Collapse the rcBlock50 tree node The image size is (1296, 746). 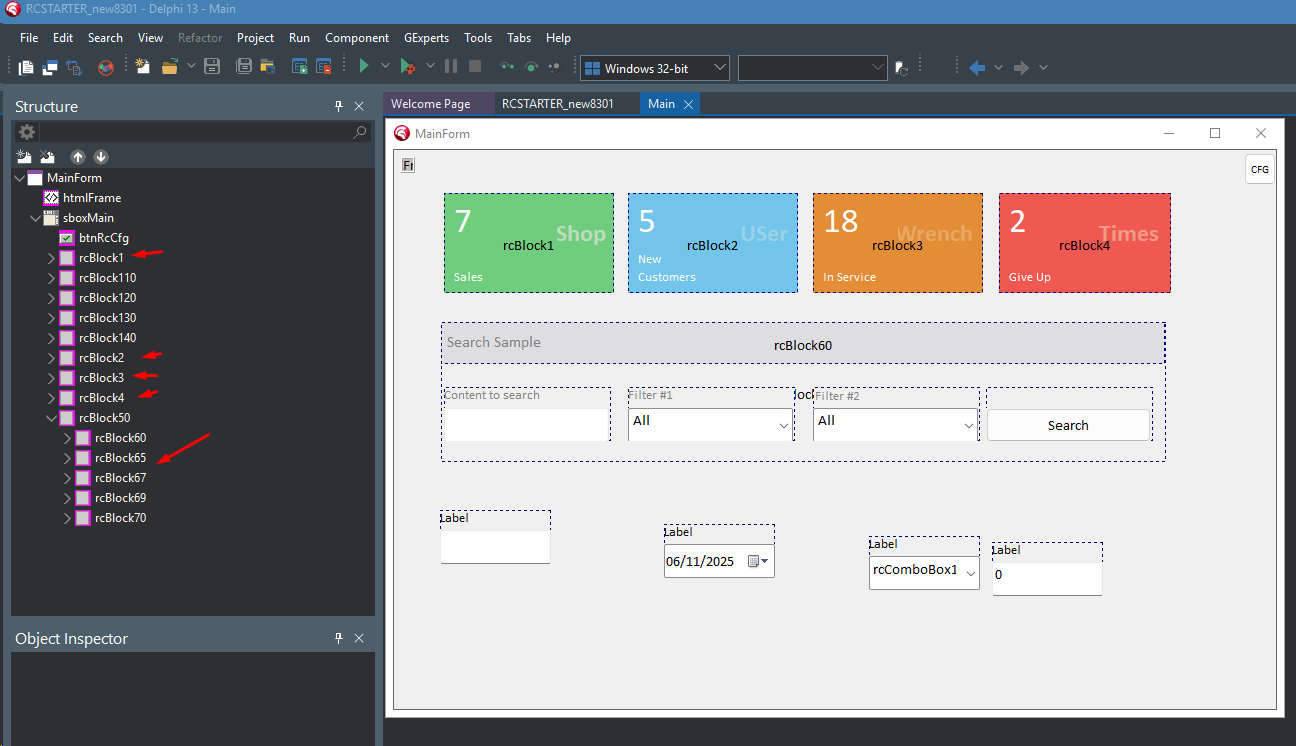[x=52, y=418]
